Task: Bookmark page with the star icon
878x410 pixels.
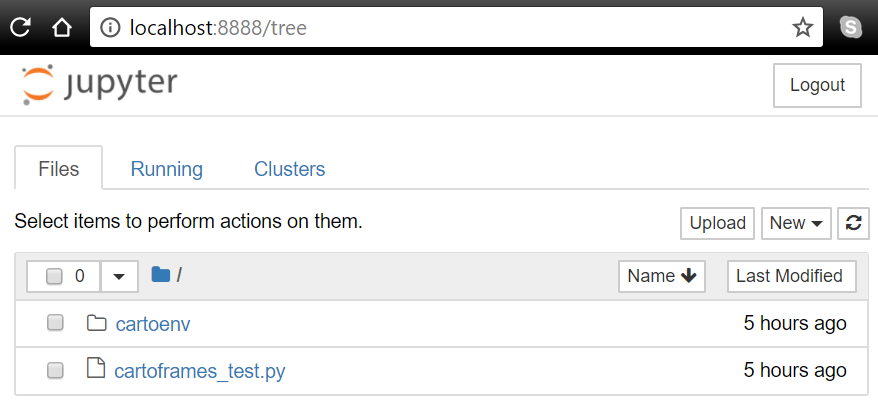Action: pos(802,27)
